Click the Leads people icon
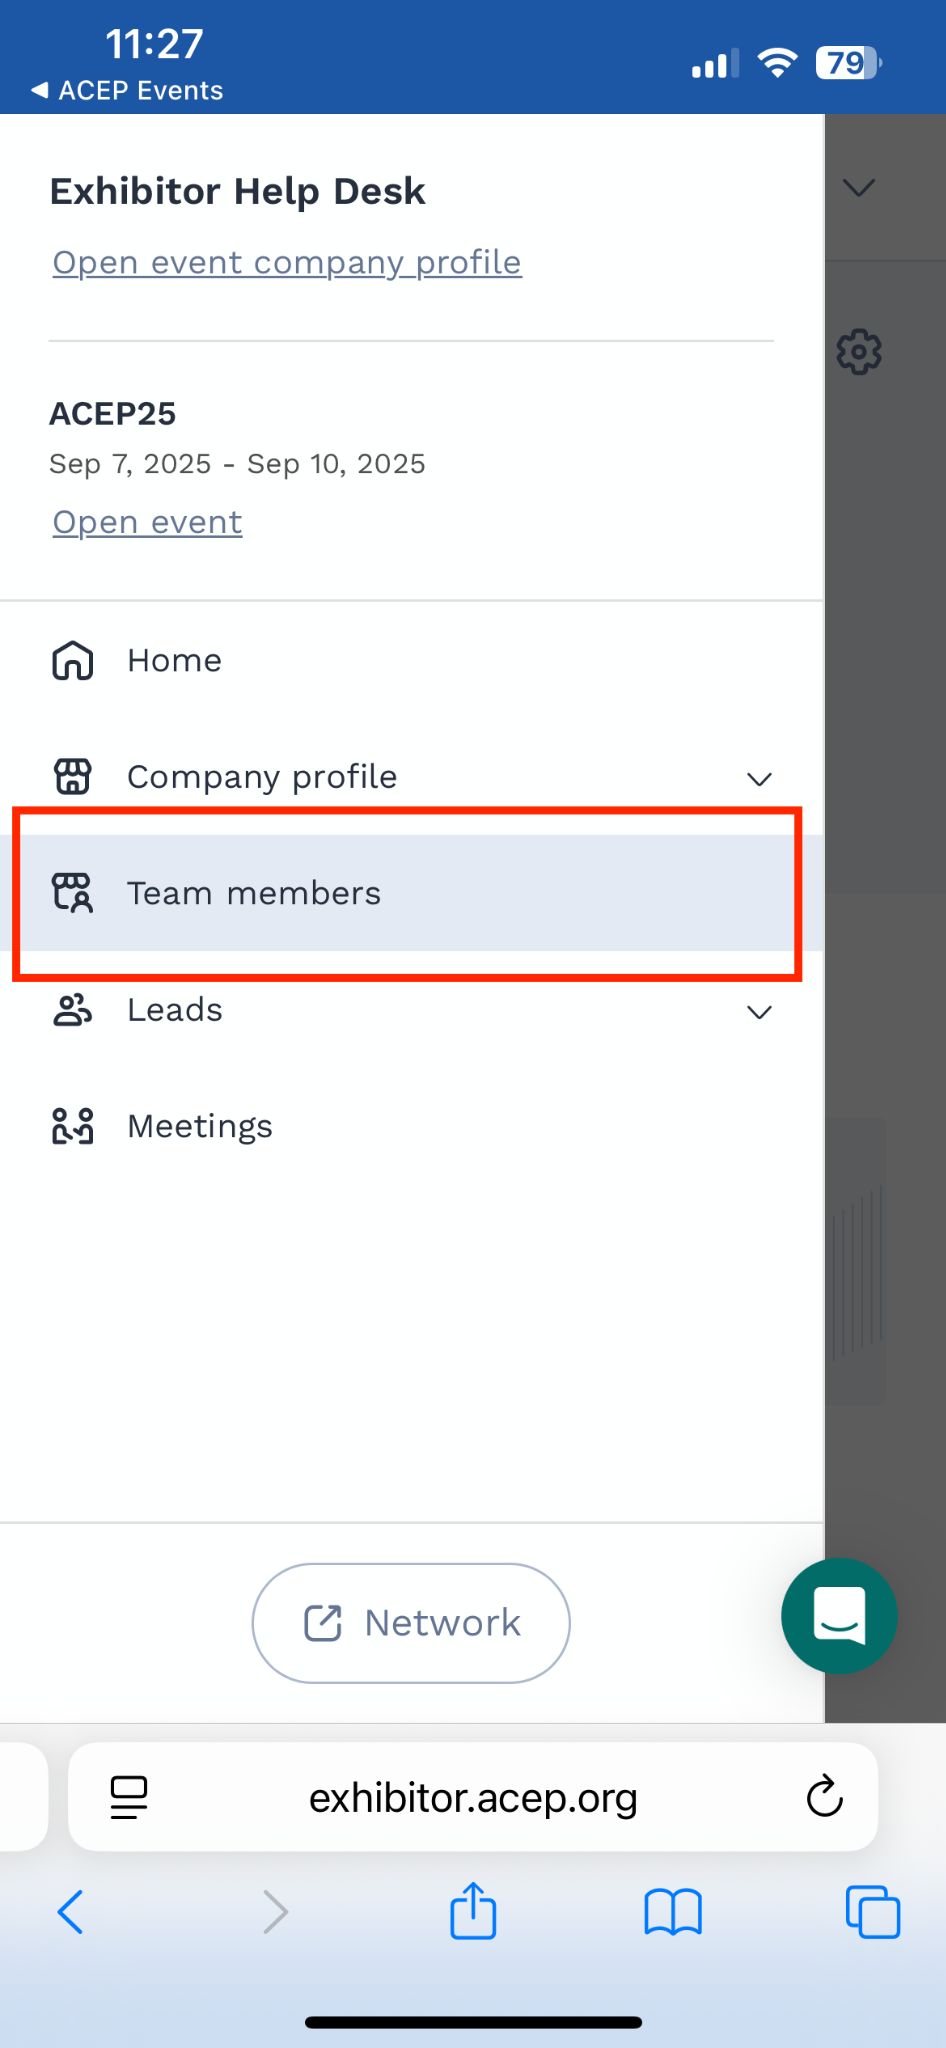This screenshot has width=946, height=2048. (x=71, y=1010)
